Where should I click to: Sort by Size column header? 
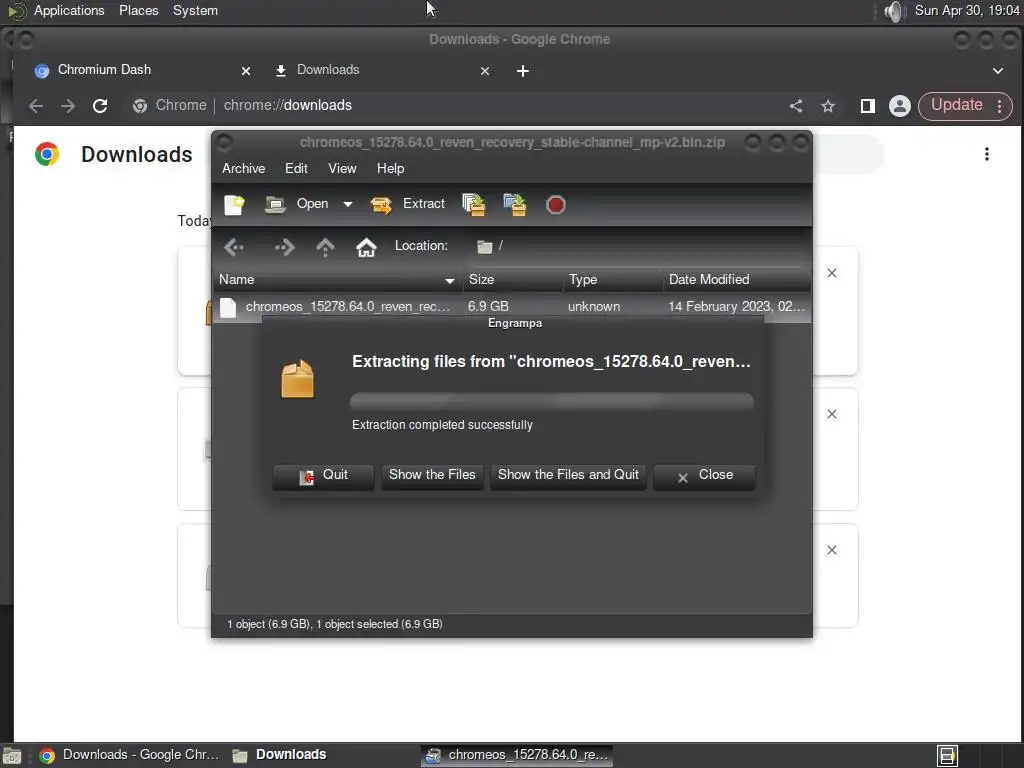click(512, 280)
